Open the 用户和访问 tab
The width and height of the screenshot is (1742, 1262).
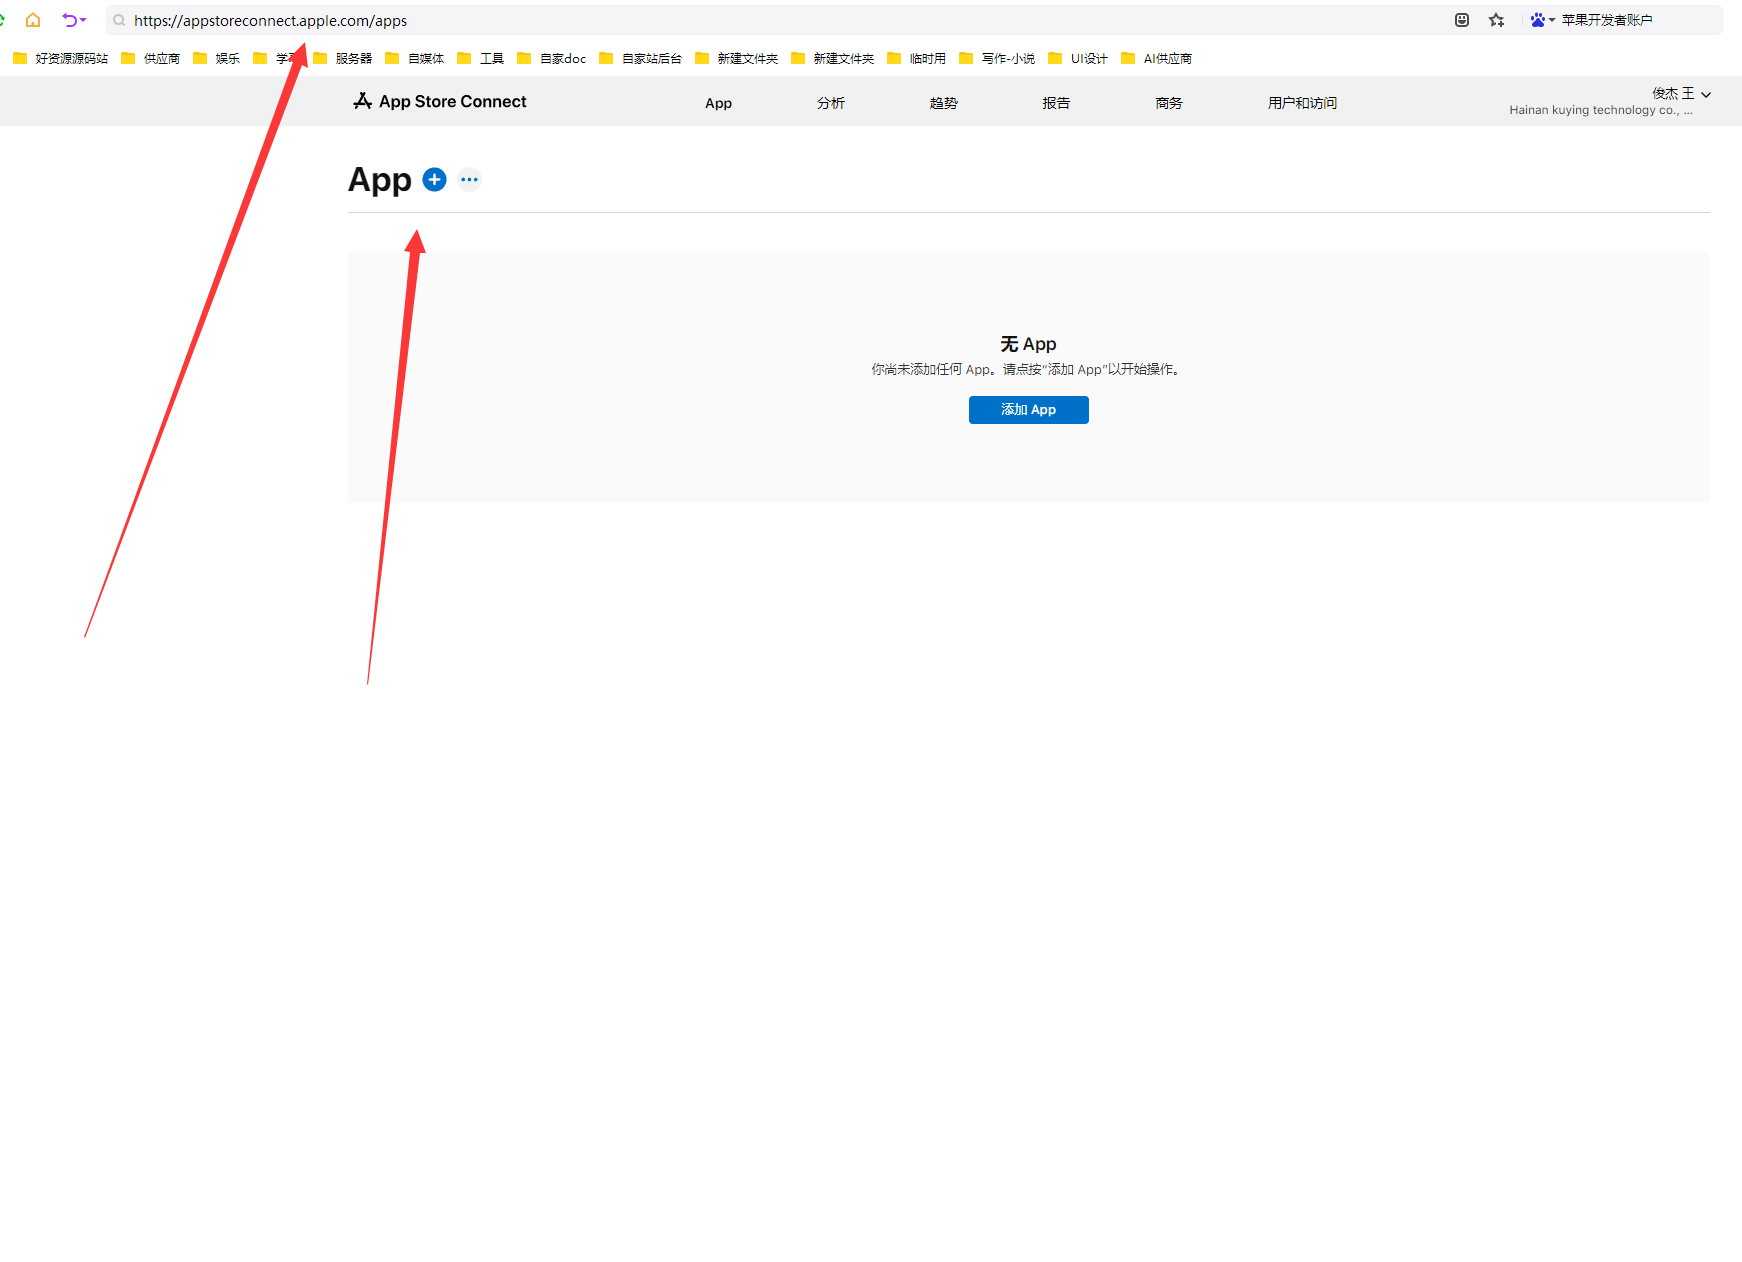[1302, 103]
